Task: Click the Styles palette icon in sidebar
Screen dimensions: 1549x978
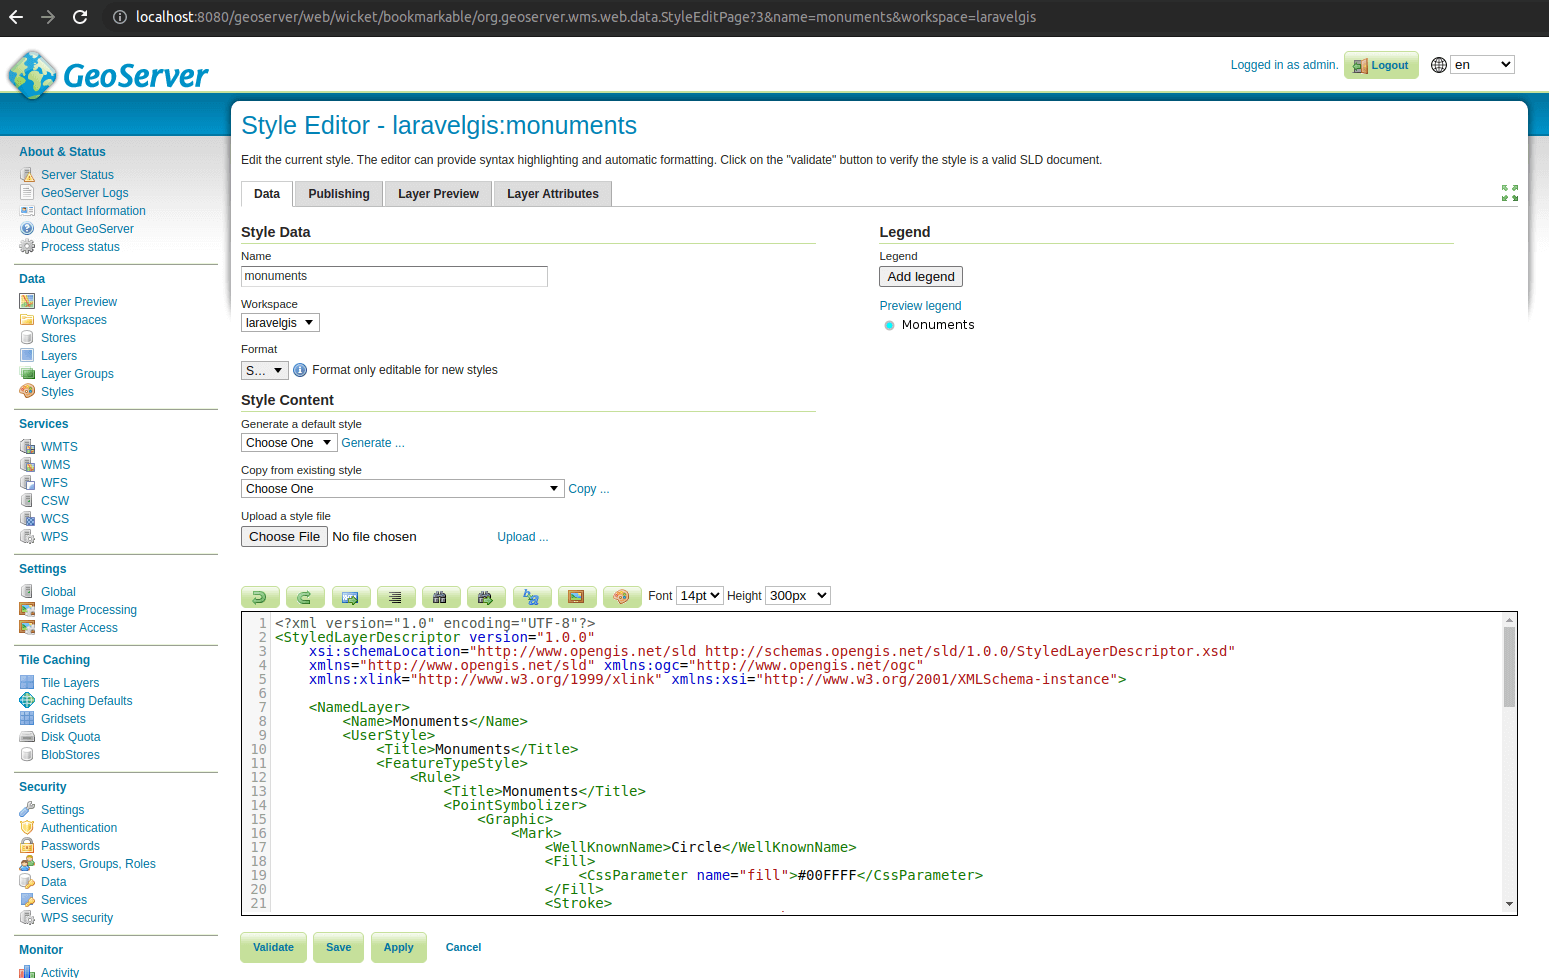Action: click(27, 392)
